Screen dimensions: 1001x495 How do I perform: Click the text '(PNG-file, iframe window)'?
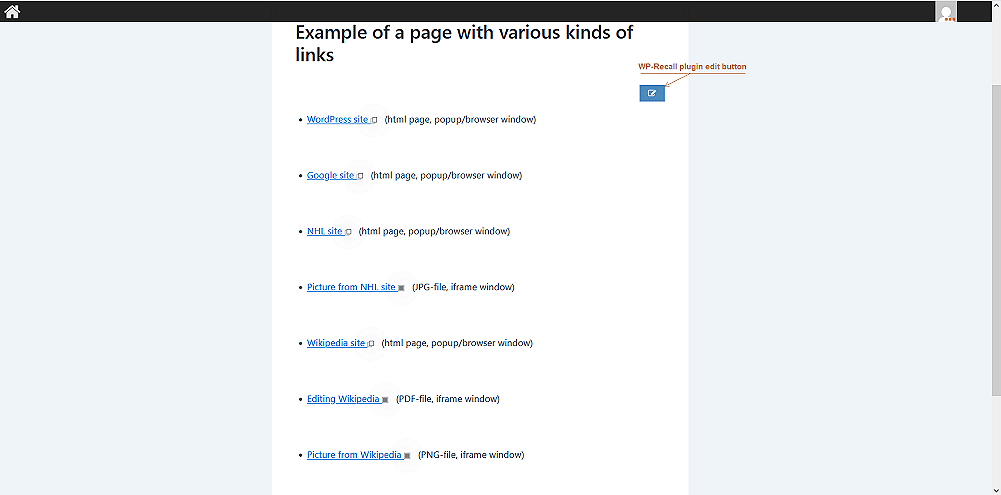click(471, 455)
